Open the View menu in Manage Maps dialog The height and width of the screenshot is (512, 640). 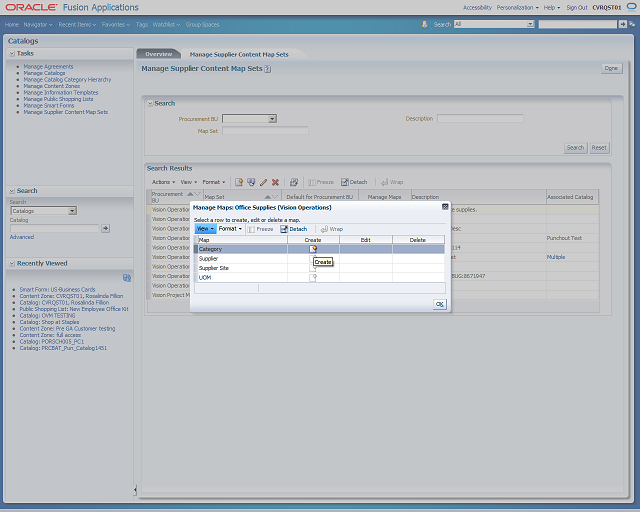point(205,229)
